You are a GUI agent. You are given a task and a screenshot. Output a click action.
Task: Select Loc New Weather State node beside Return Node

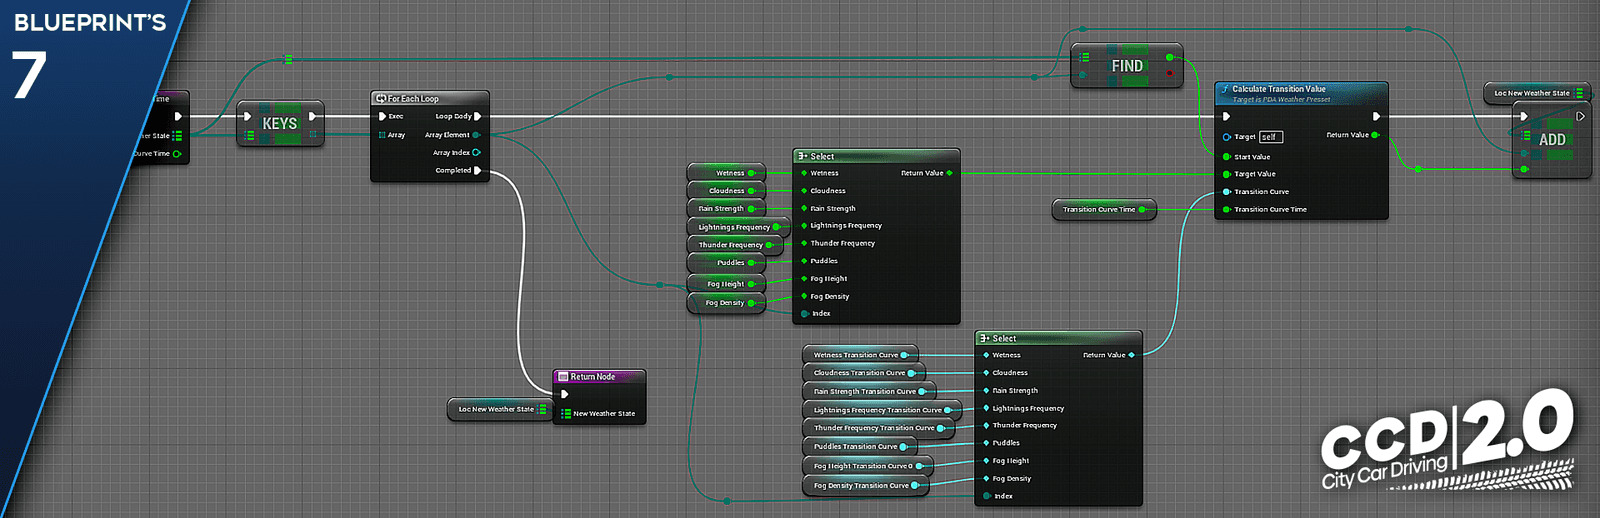500,409
